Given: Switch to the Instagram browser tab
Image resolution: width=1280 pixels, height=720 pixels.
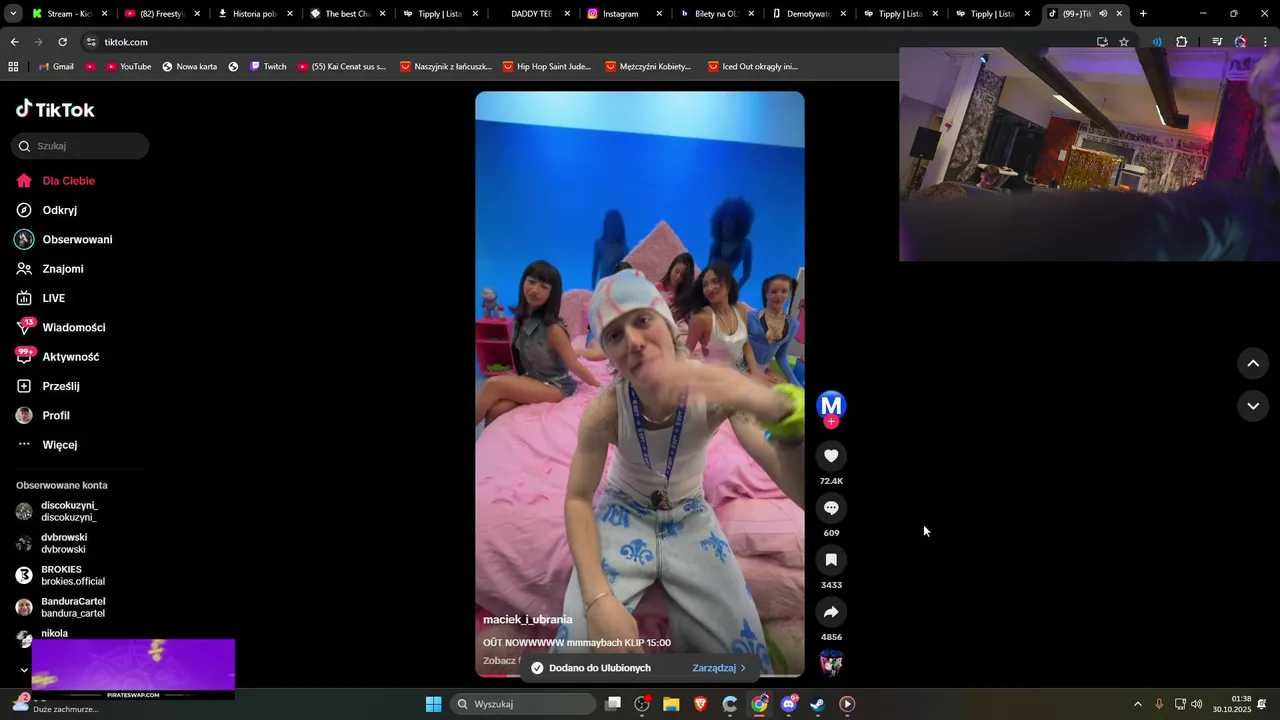Looking at the screenshot, I should coord(625,14).
